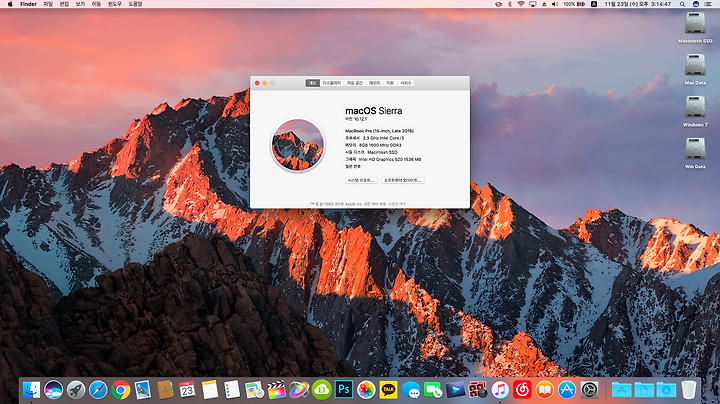The width and height of the screenshot is (720, 404).
Task: Open Messages speech bubble icon in dock
Action: tap(411, 390)
